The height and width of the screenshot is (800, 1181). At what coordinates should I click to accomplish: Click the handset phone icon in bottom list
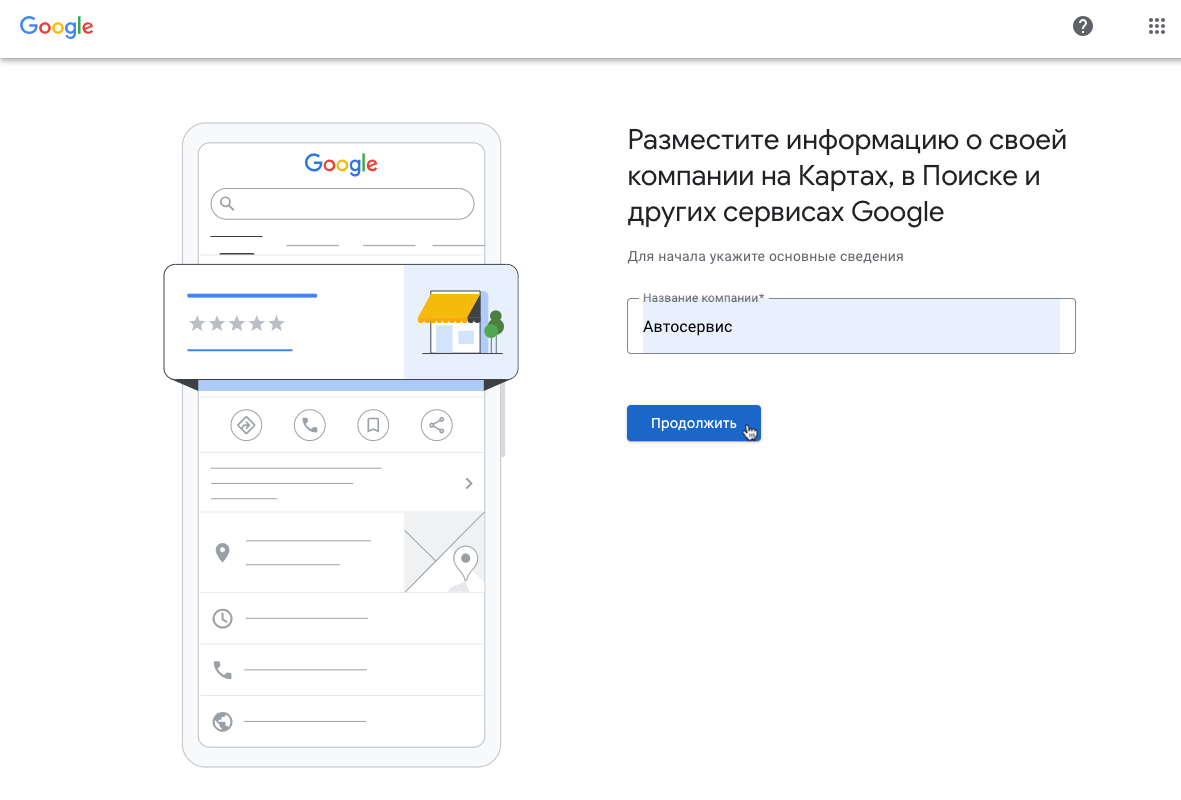pos(222,670)
